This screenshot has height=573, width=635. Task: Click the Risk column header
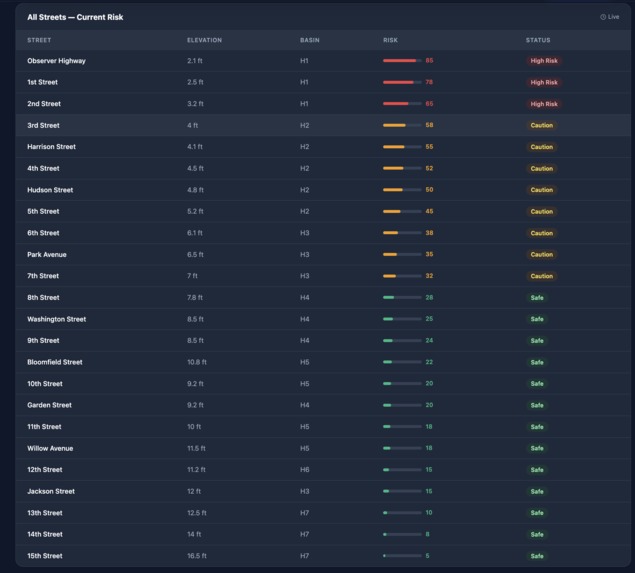tap(390, 40)
